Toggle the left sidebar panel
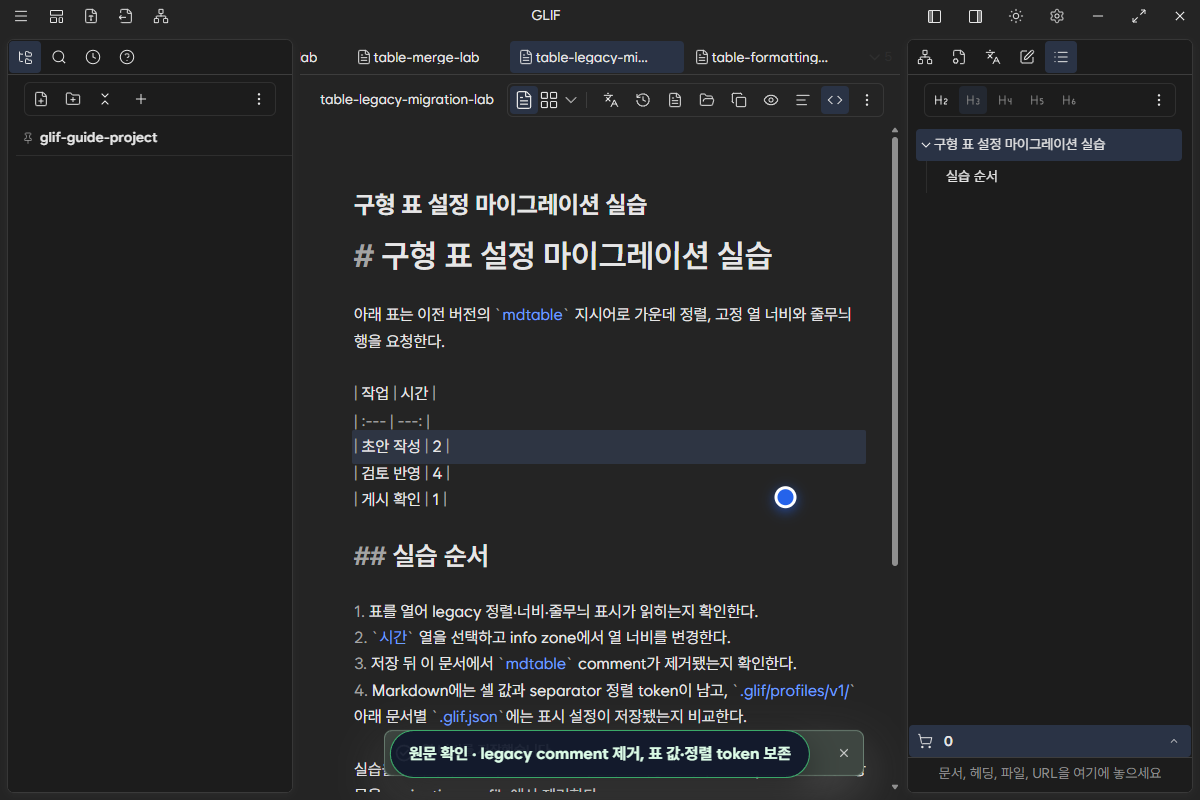The image size is (1200, 800). coord(934,16)
